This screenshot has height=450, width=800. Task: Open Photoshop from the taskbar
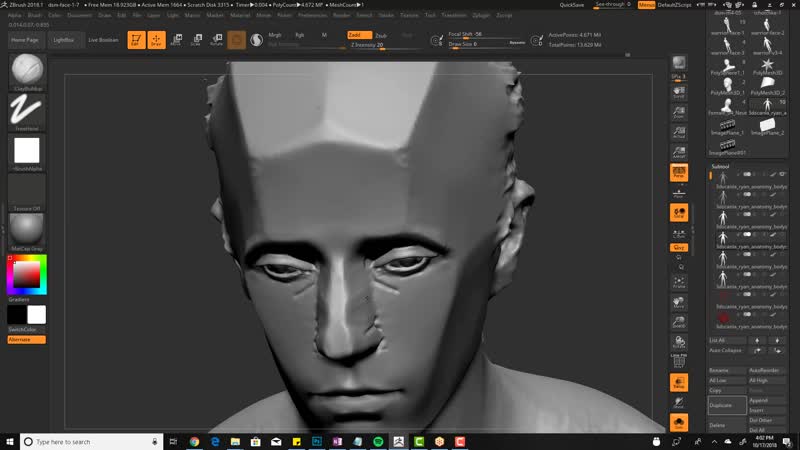click(x=317, y=442)
